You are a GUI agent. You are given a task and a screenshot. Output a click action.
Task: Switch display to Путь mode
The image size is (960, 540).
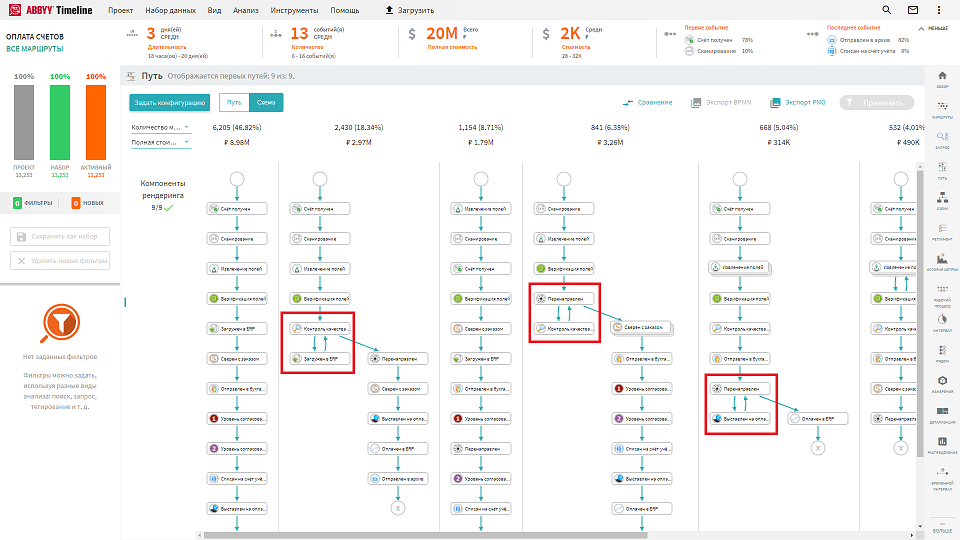(234, 102)
